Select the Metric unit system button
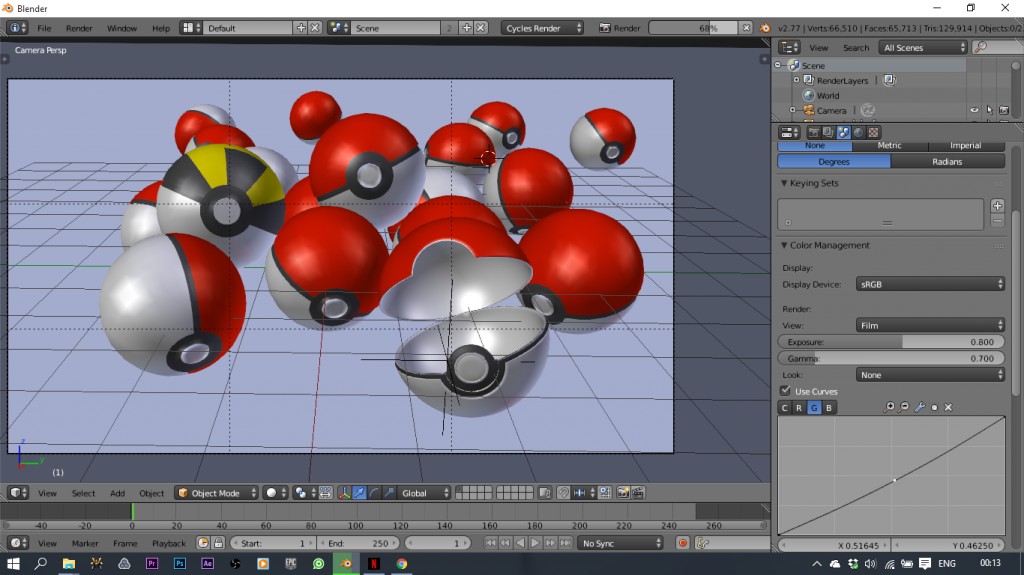The image size is (1024, 575). [889, 146]
